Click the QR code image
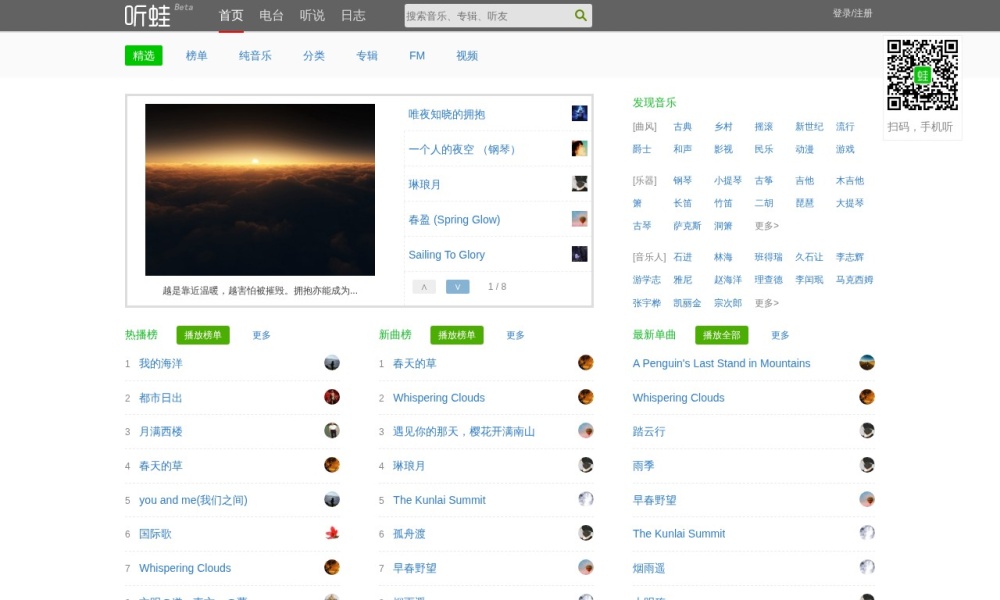The height and width of the screenshot is (600, 1000). 922,75
